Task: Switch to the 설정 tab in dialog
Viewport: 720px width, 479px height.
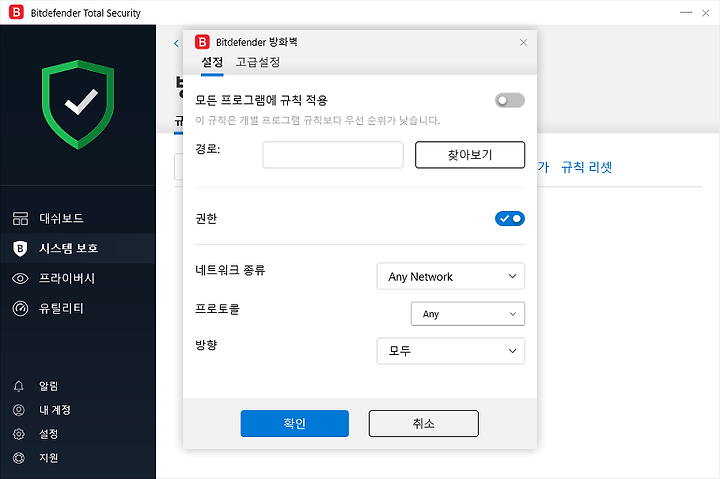Action: [212, 62]
